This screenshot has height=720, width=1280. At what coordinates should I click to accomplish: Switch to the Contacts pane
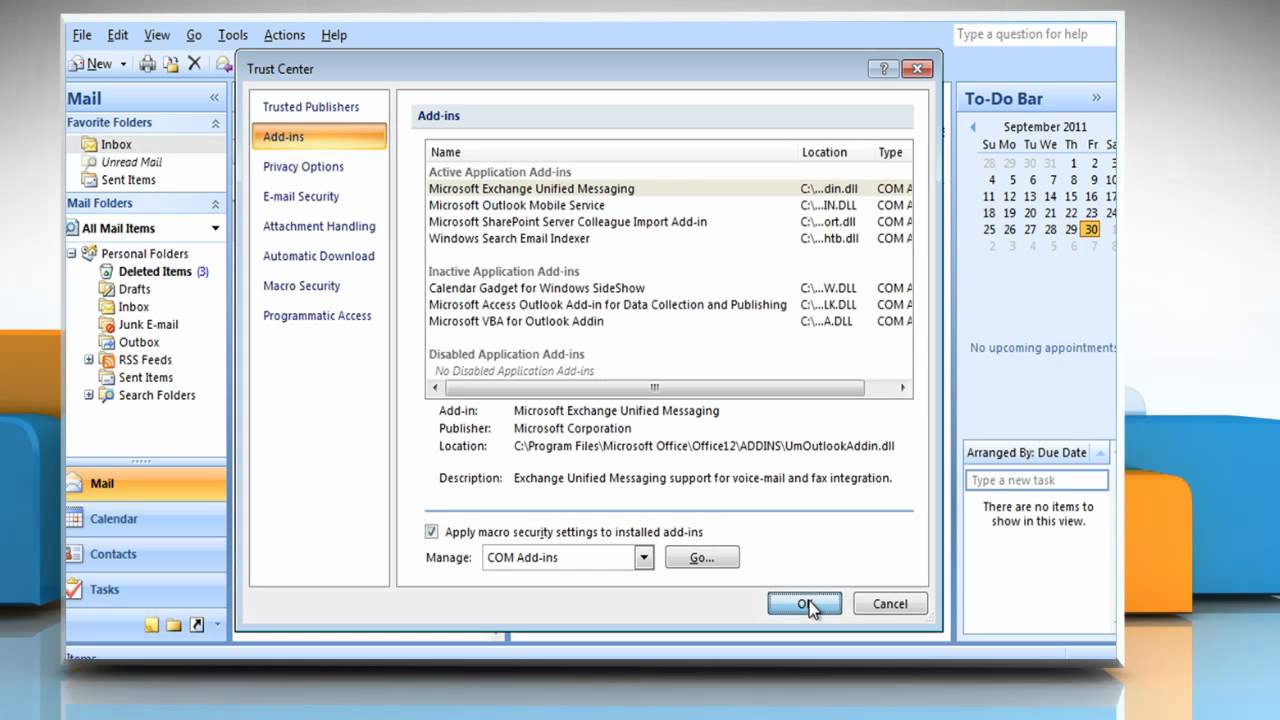tap(146, 554)
